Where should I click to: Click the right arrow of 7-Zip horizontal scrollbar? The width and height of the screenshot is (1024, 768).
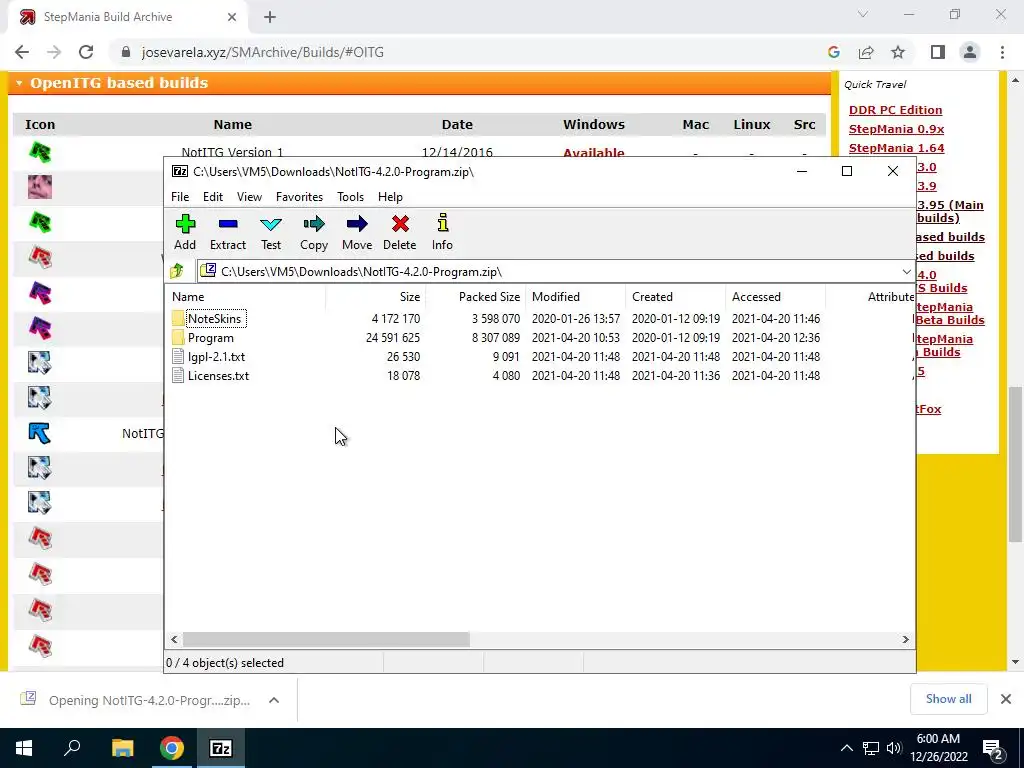tap(906, 639)
